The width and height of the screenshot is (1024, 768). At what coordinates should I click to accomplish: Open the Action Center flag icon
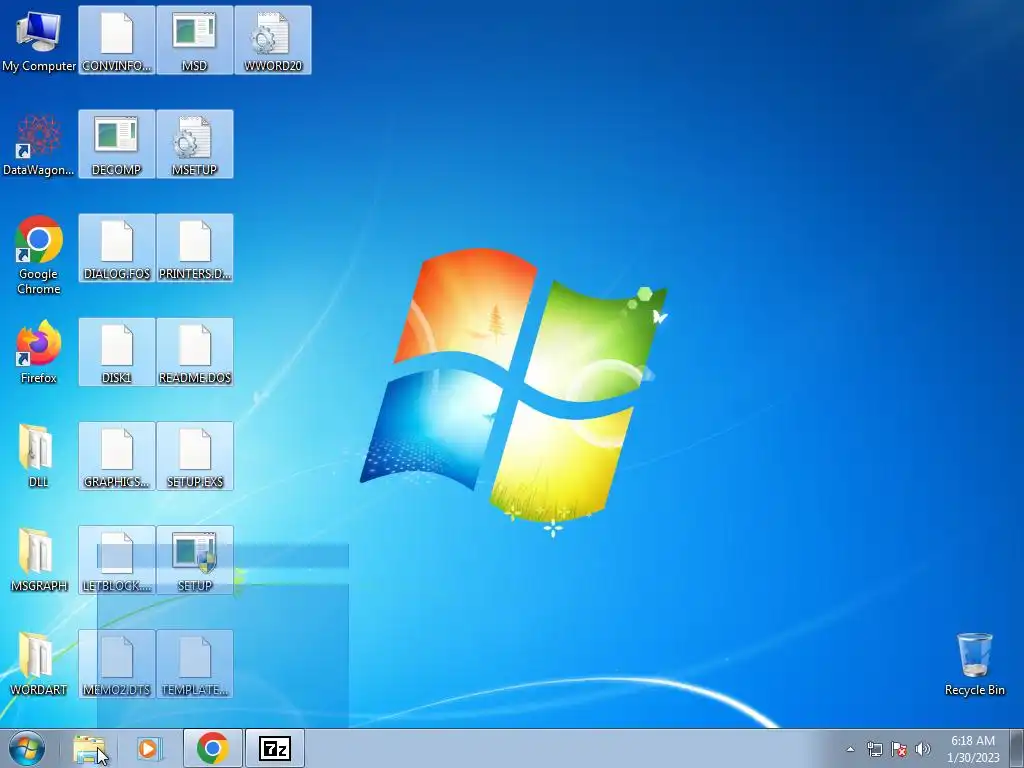click(899, 749)
